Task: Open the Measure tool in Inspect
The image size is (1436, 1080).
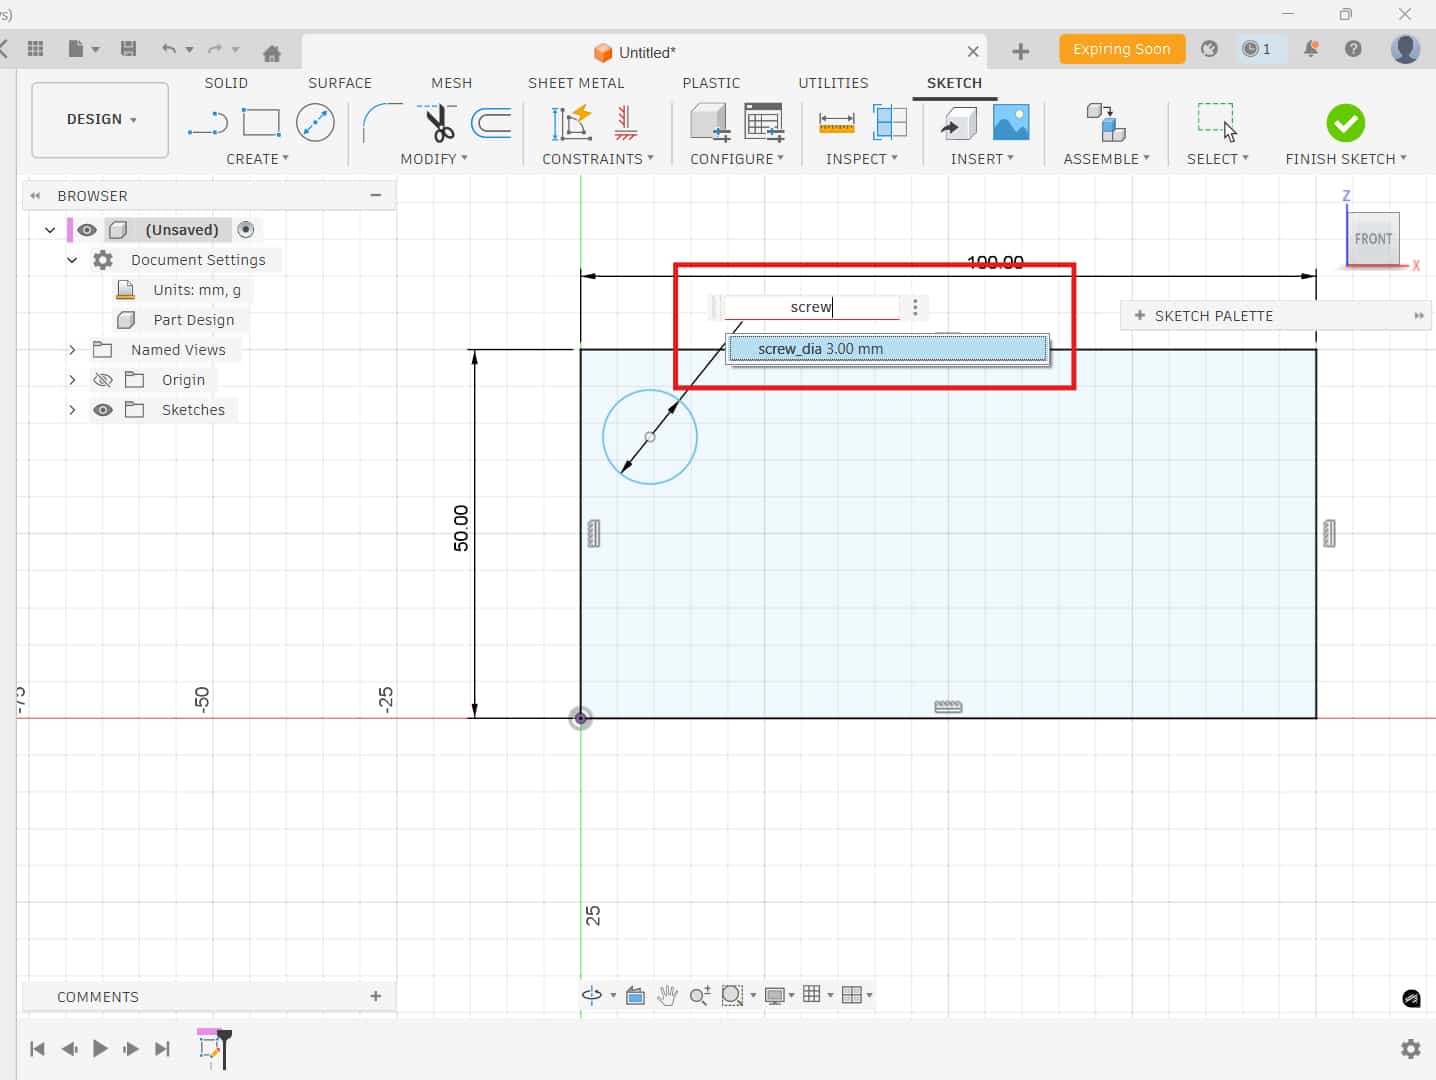Action: [x=836, y=123]
